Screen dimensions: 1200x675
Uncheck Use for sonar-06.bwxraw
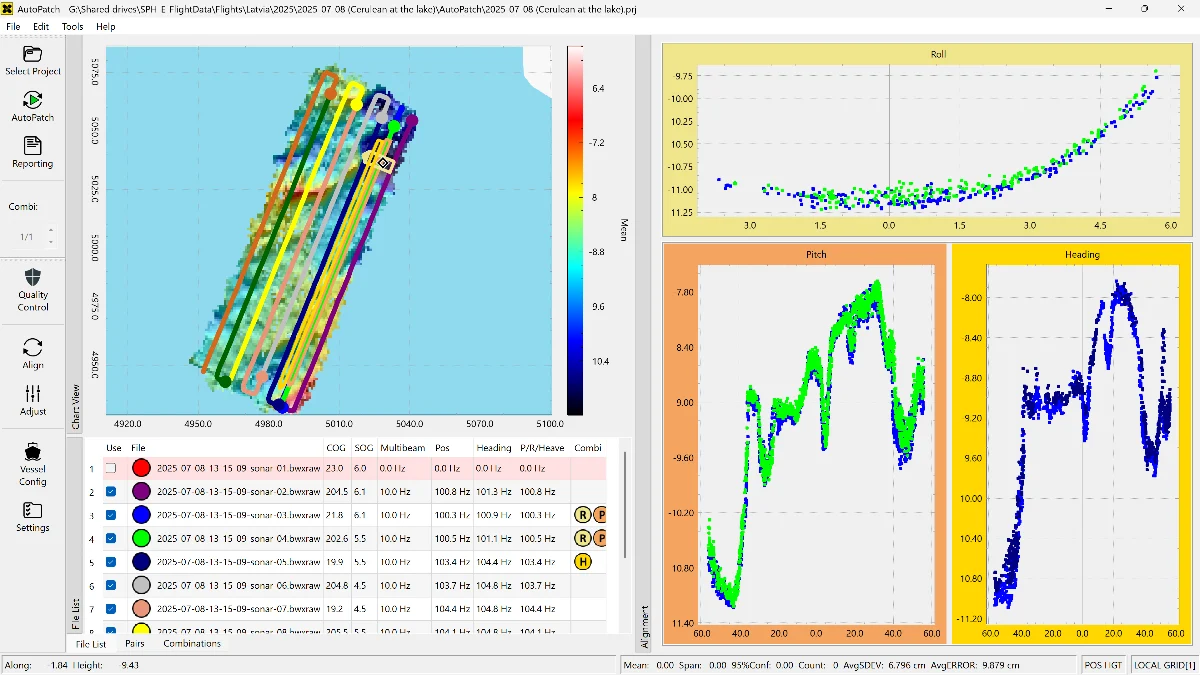click(x=111, y=585)
